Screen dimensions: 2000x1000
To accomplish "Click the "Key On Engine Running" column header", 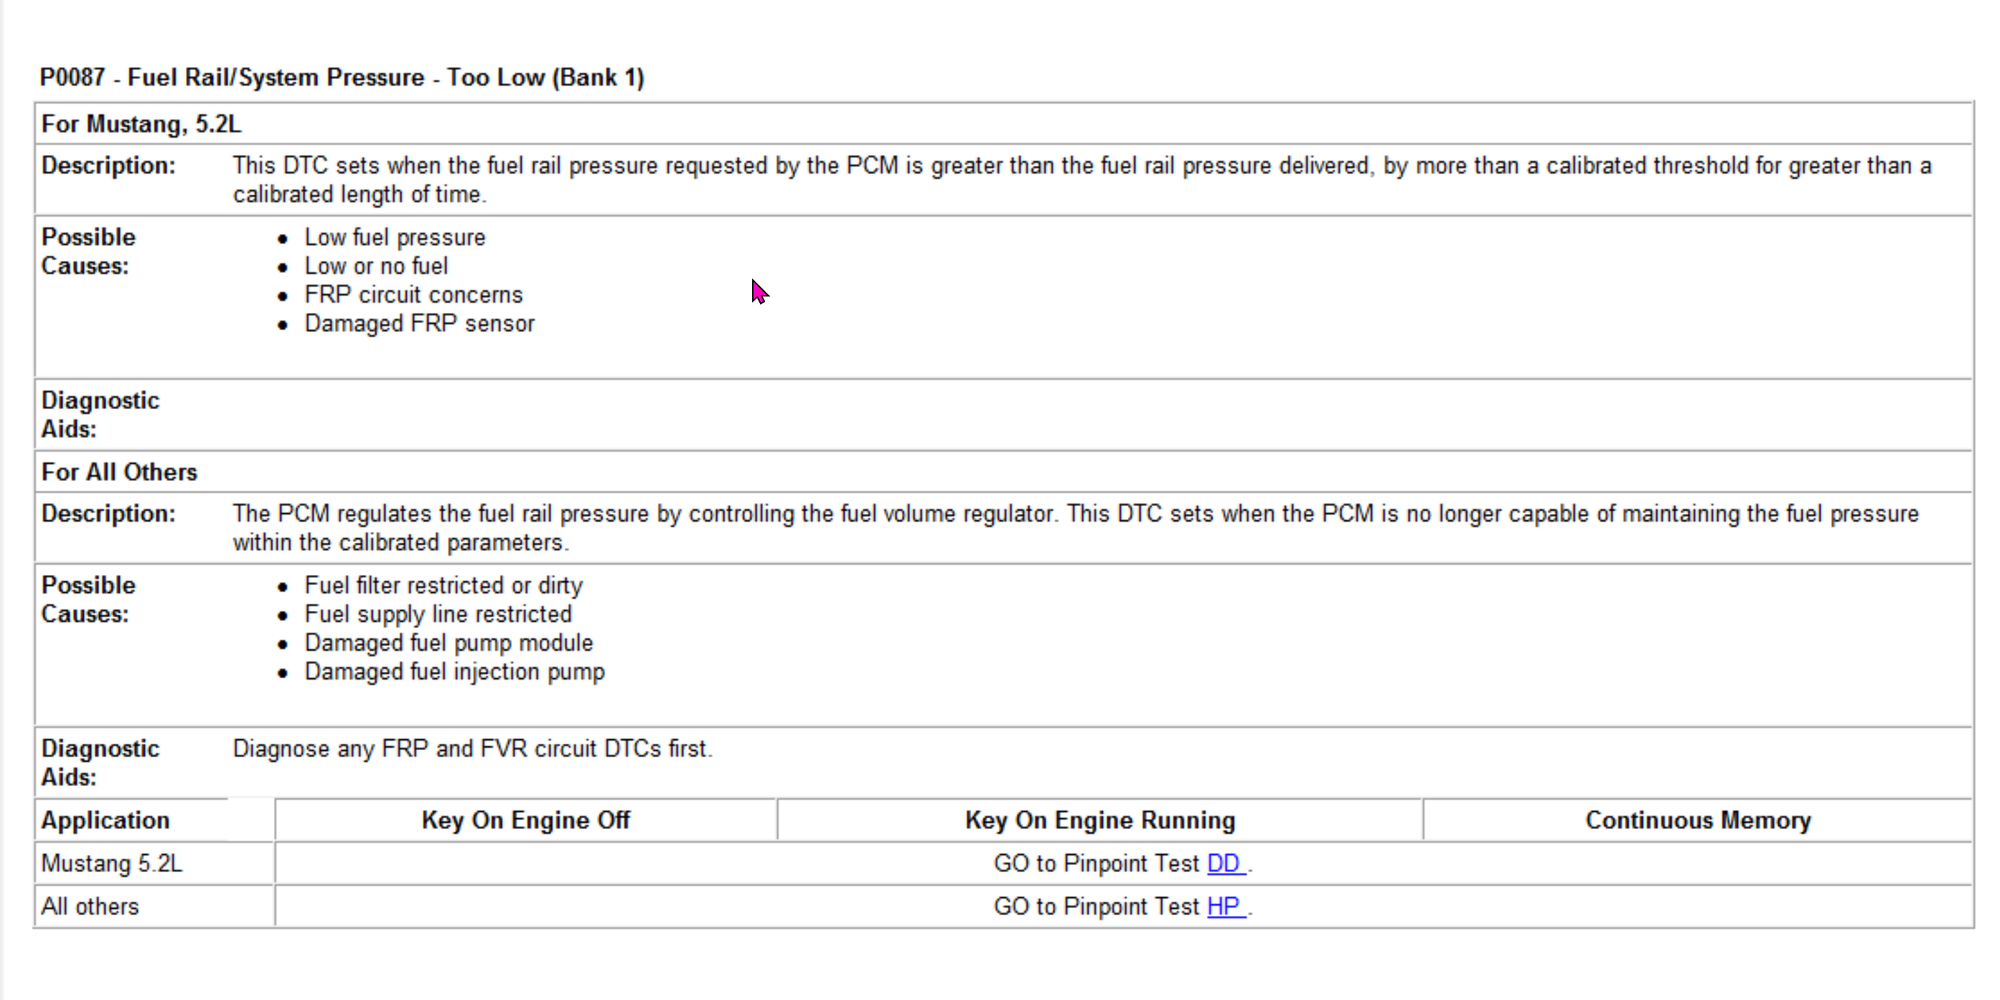I will click(x=1100, y=820).
